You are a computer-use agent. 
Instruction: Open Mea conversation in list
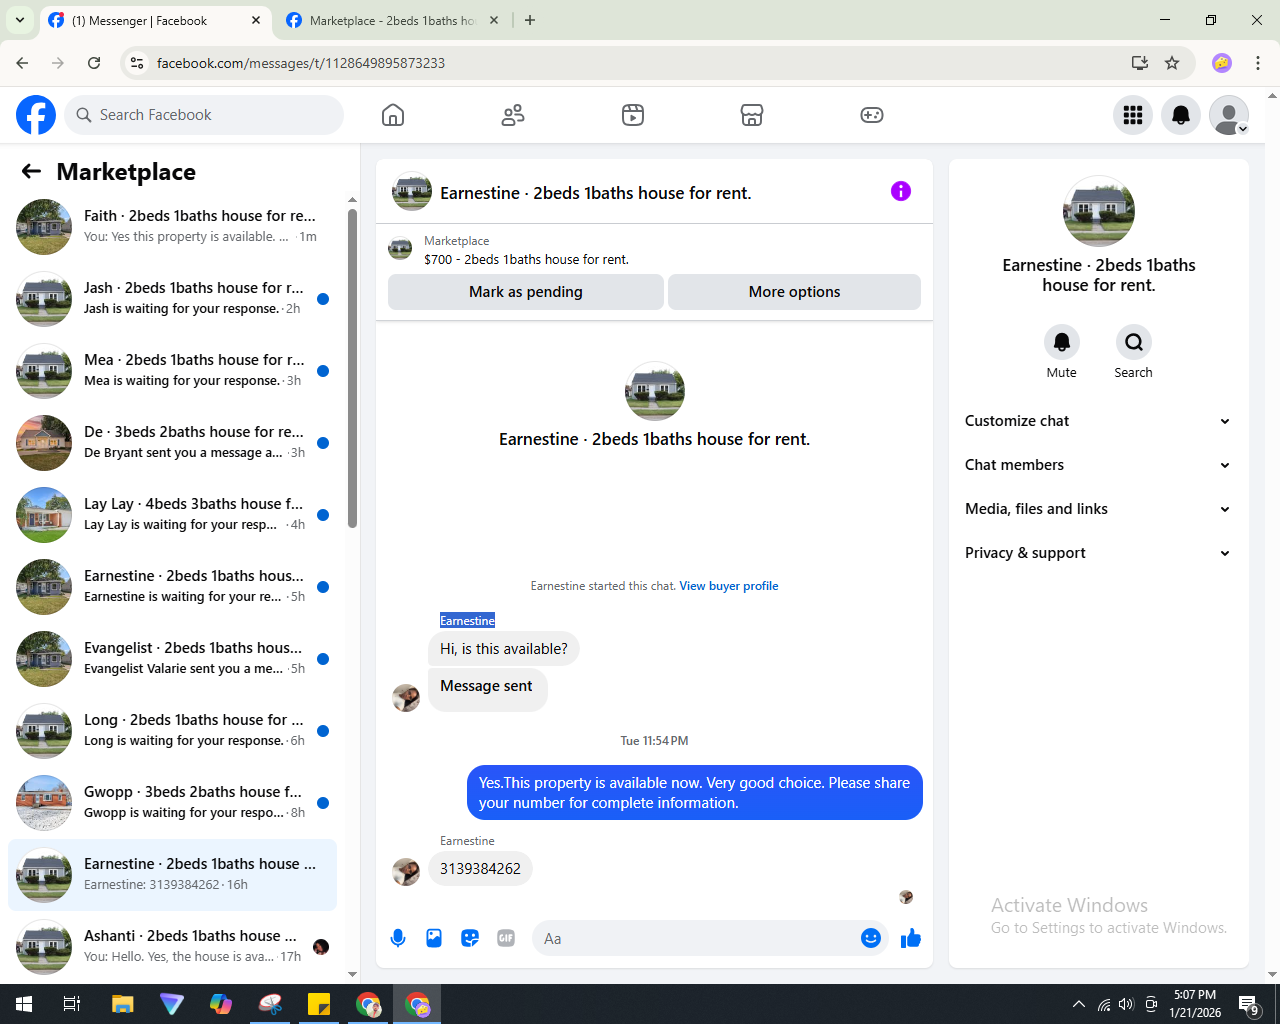pyautogui.click(x=172, y=371)
